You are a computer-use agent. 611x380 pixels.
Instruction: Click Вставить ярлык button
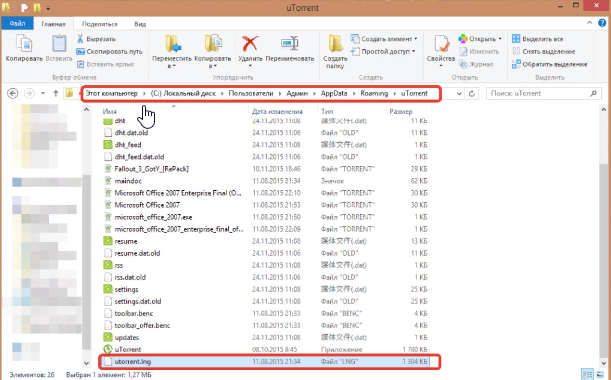105,64
